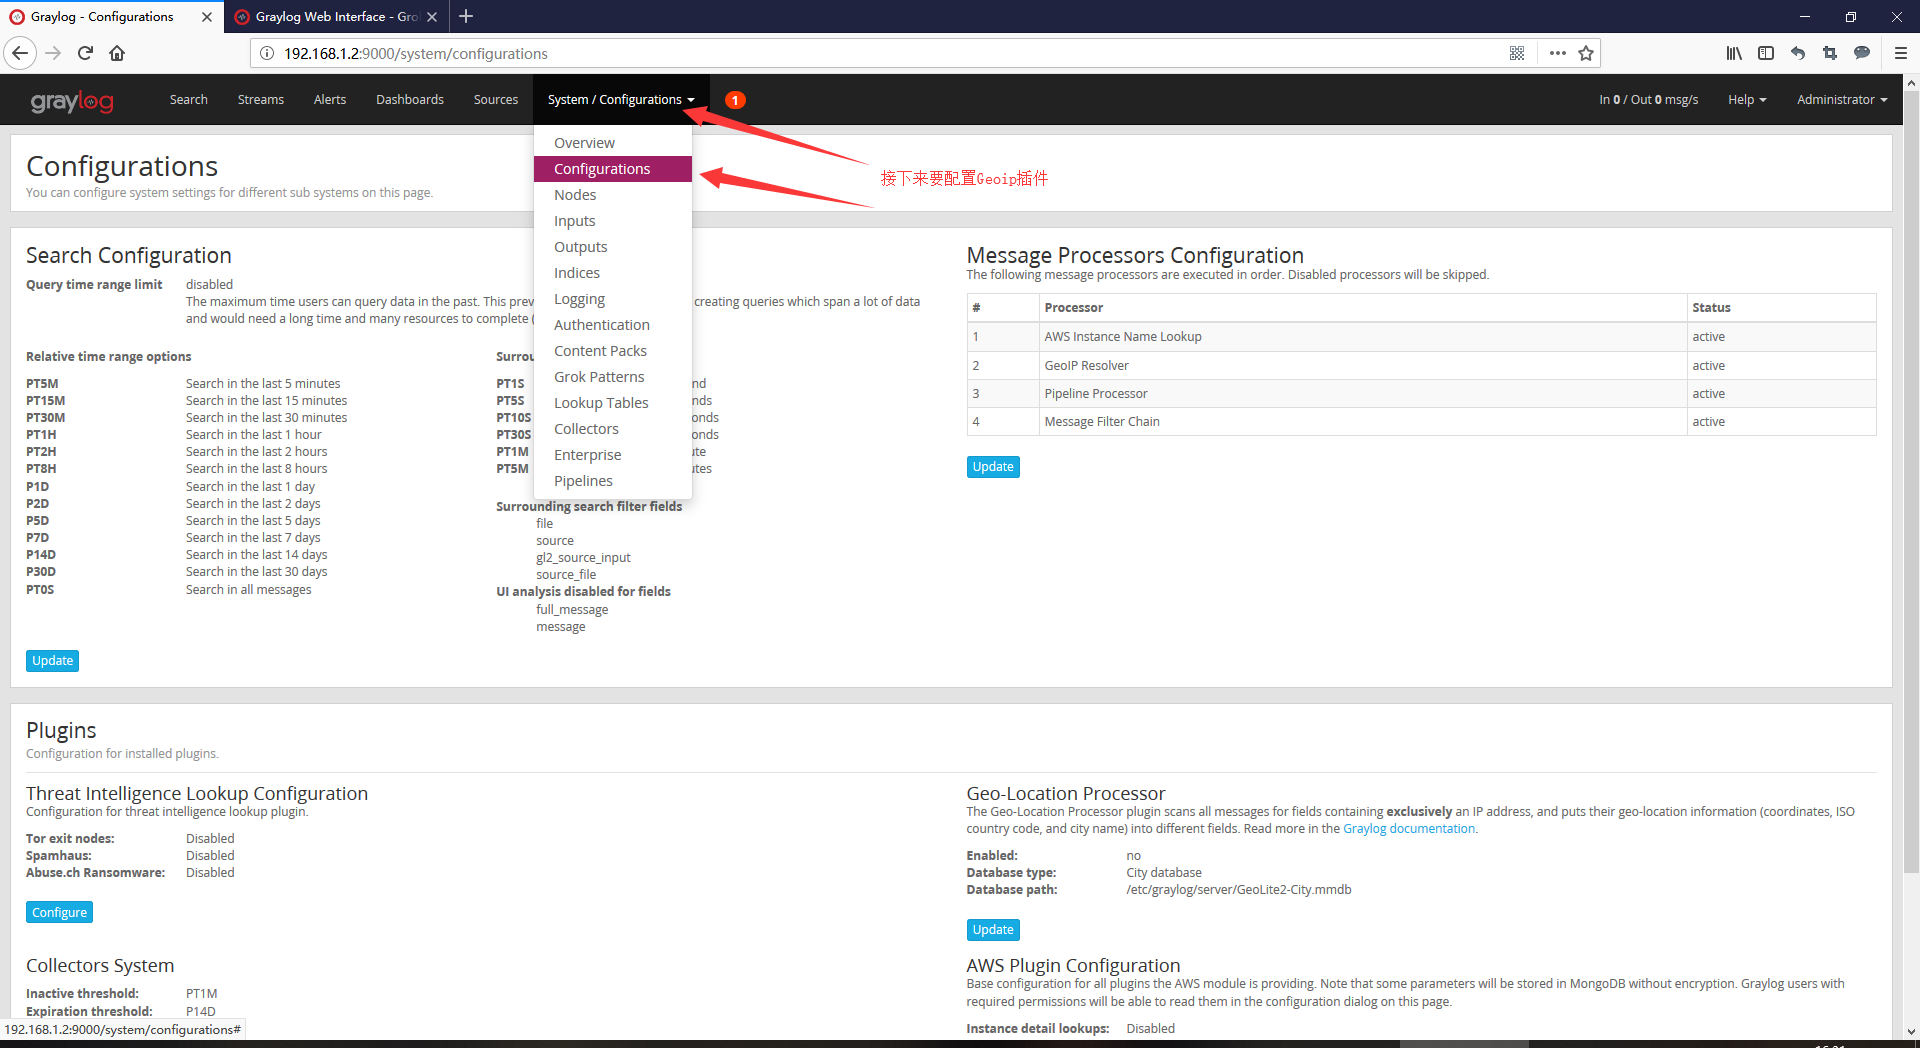Open the Graylog documentation link
The image size is (1920, 1048).
[x=1409, y=829]
